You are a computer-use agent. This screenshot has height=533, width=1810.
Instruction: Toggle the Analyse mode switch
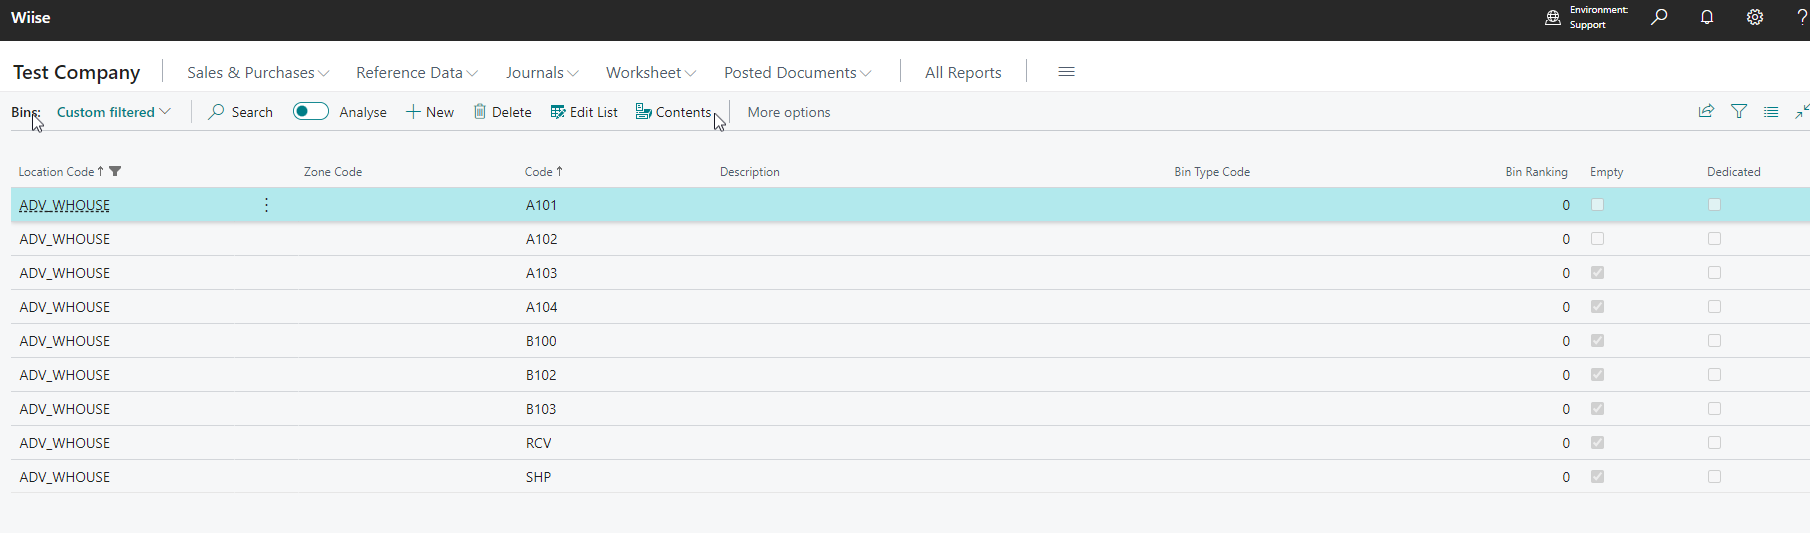[311, 112]
